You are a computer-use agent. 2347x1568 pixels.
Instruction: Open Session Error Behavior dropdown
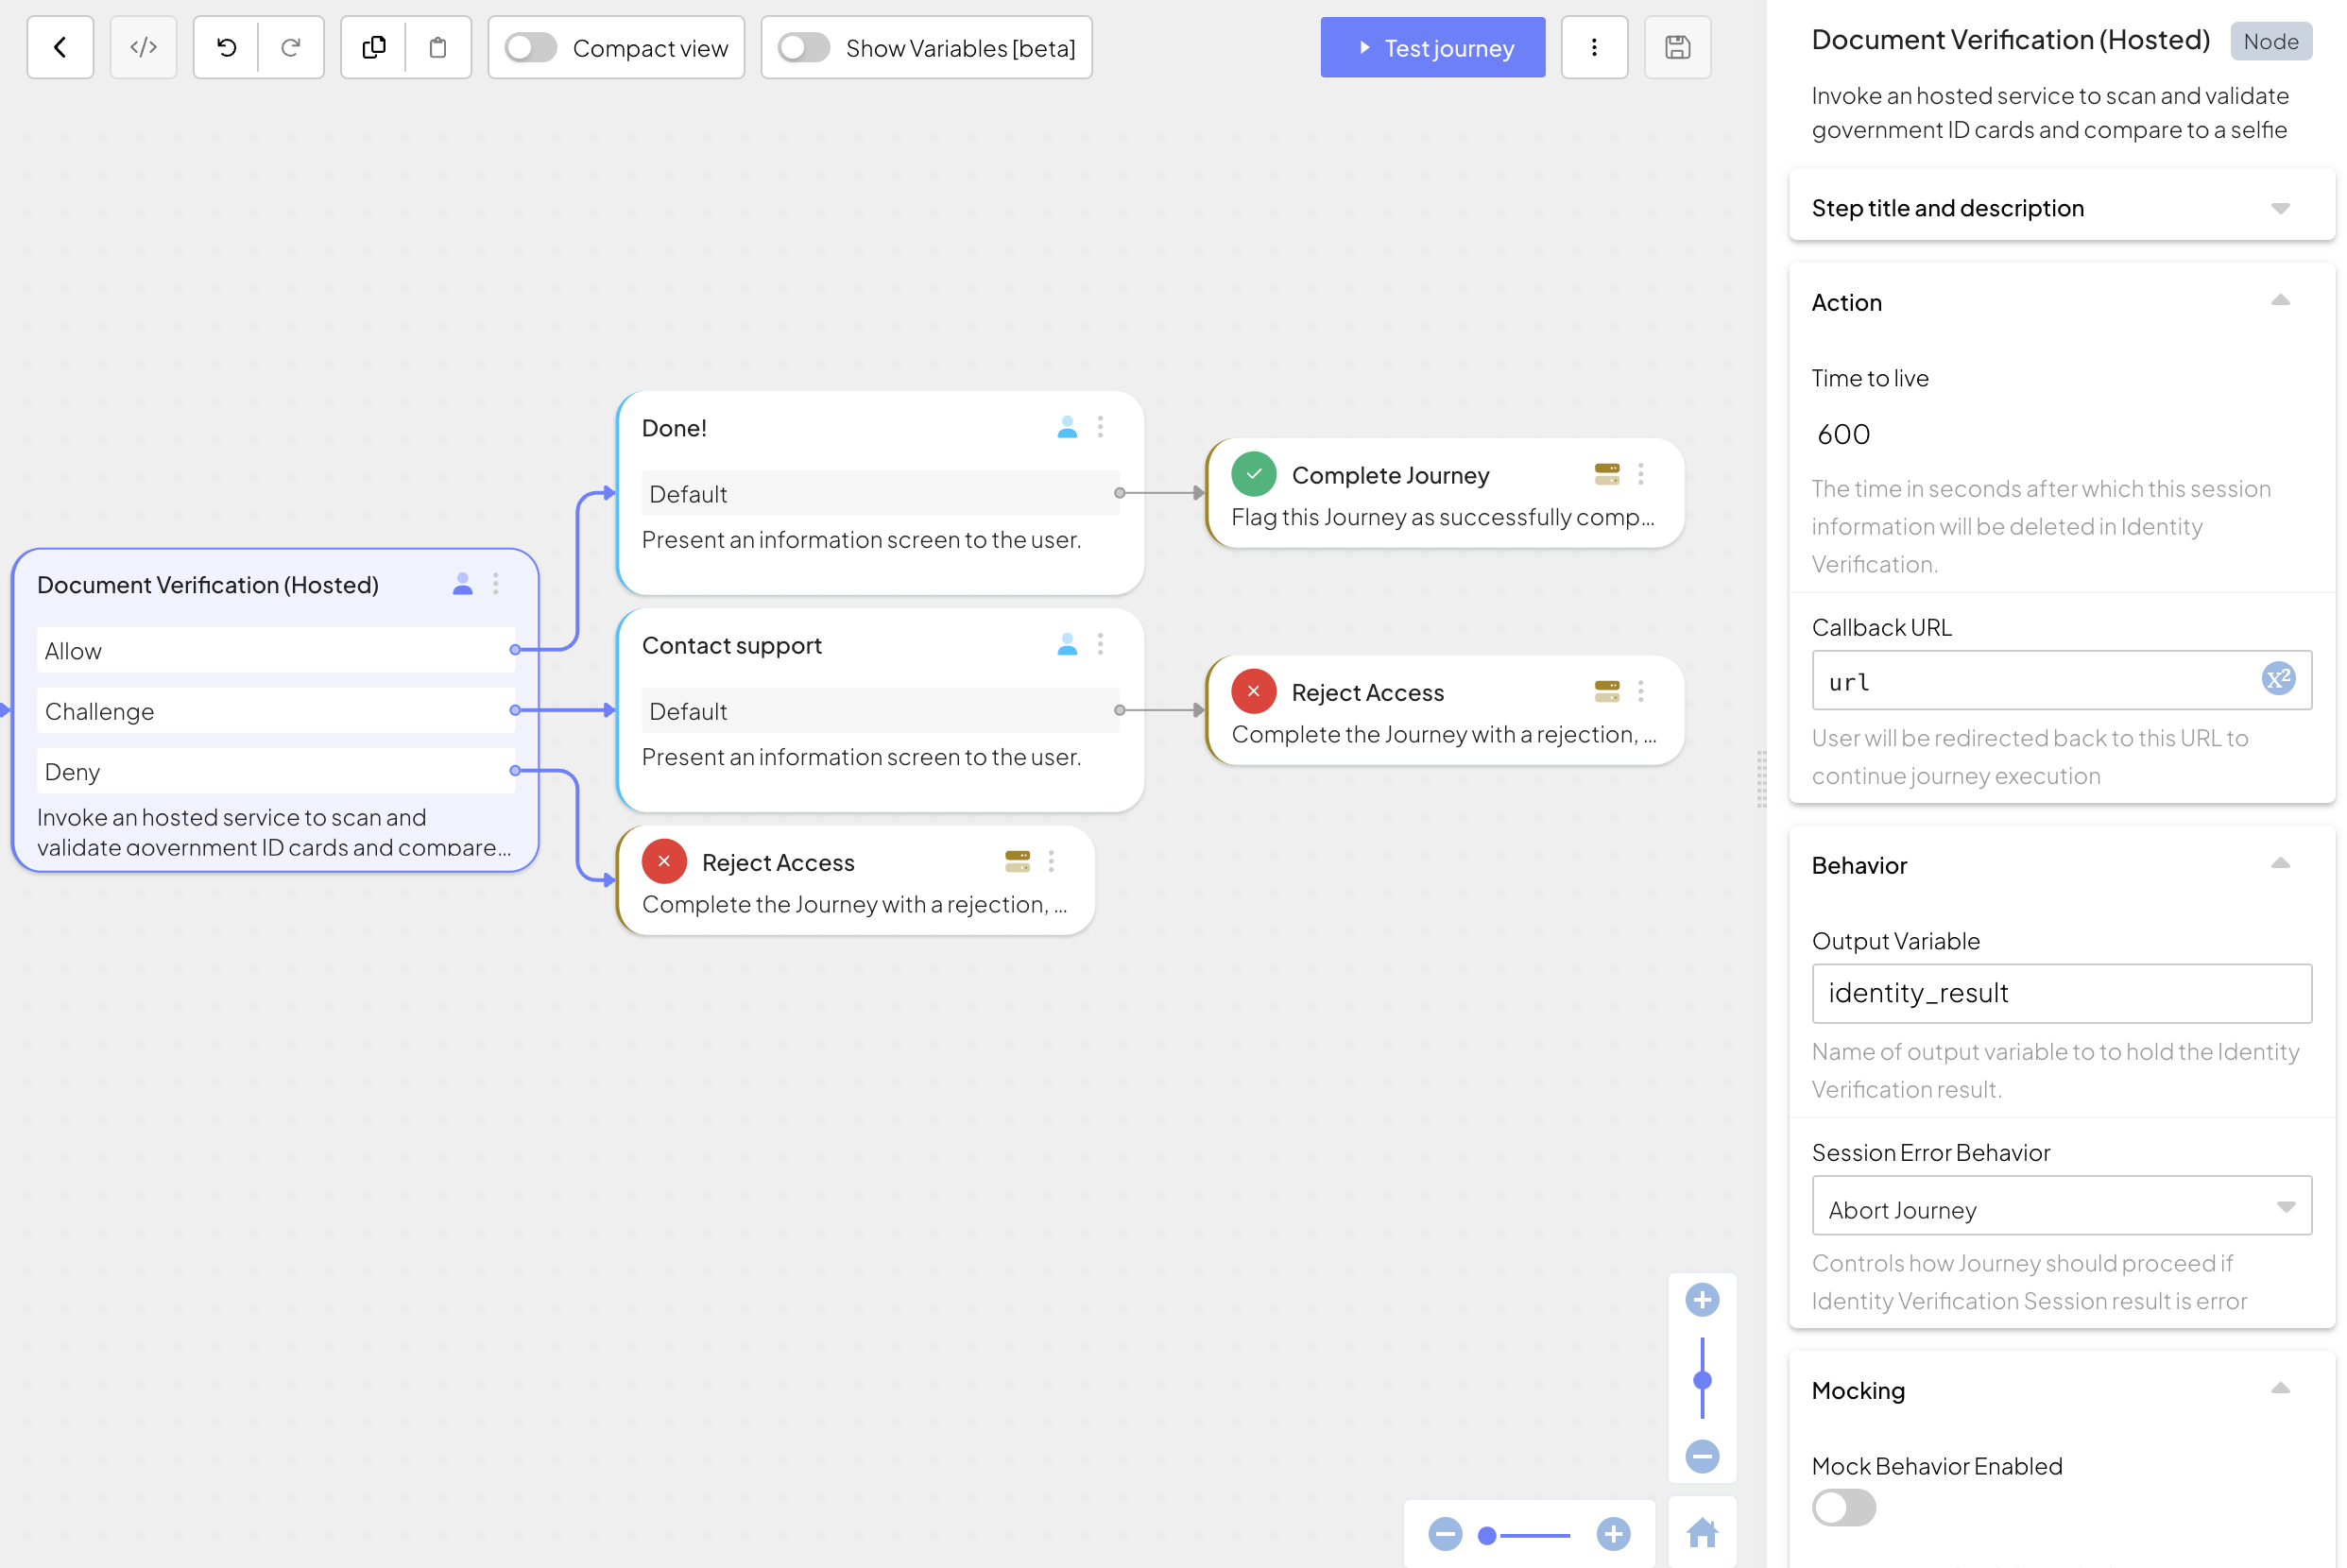(x=2061, y=1208)
